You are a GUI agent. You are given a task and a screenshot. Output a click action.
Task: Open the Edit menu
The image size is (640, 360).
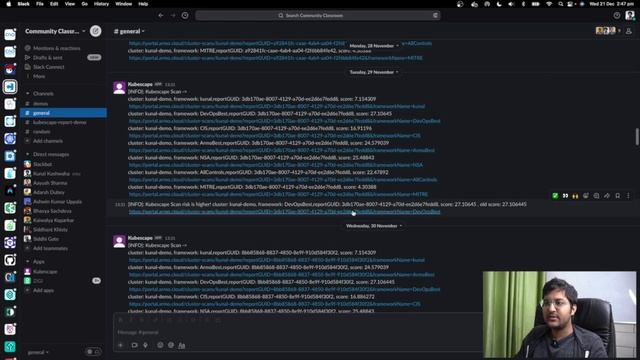point(54,4)
